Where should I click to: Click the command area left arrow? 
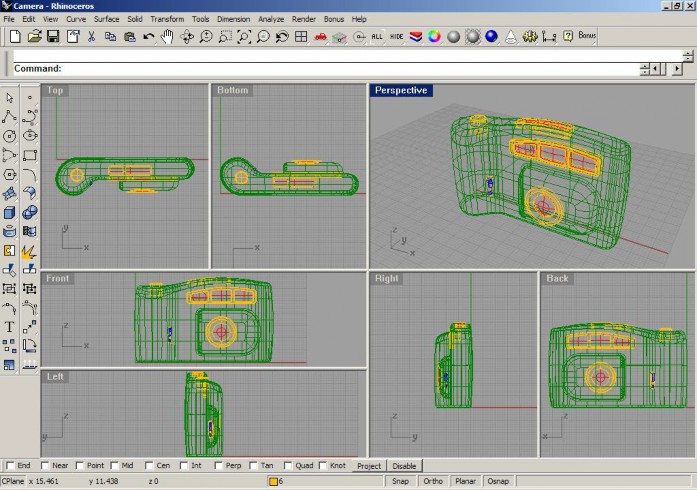click(655, 69)
